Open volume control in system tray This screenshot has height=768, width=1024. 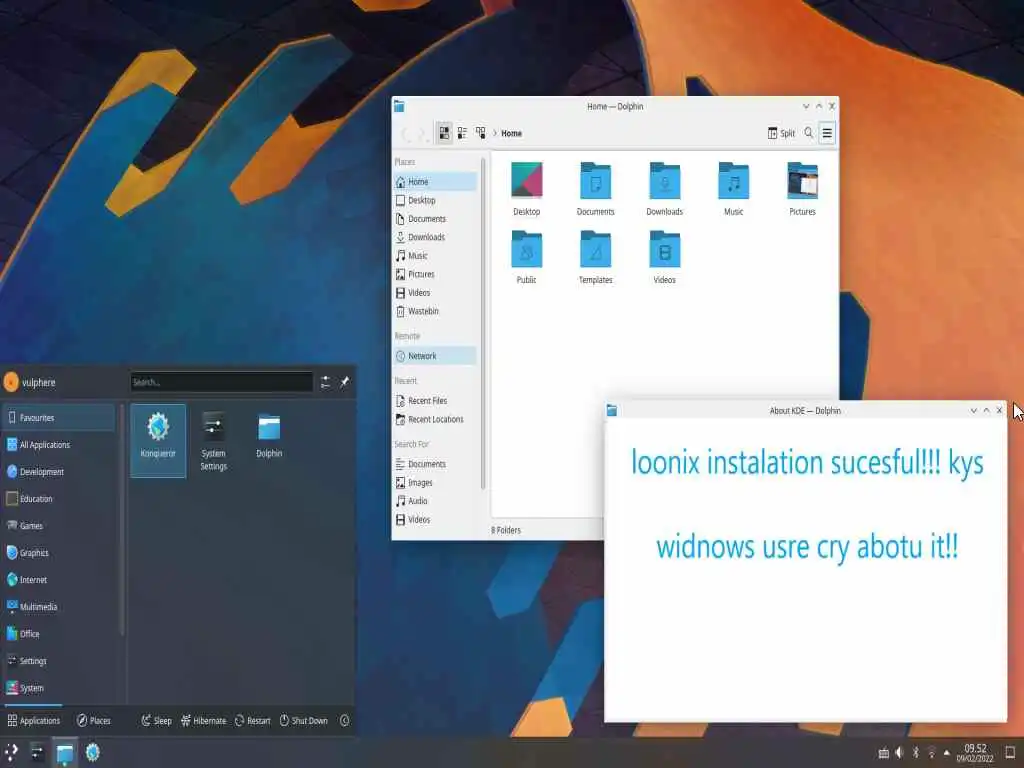[899, 753]
